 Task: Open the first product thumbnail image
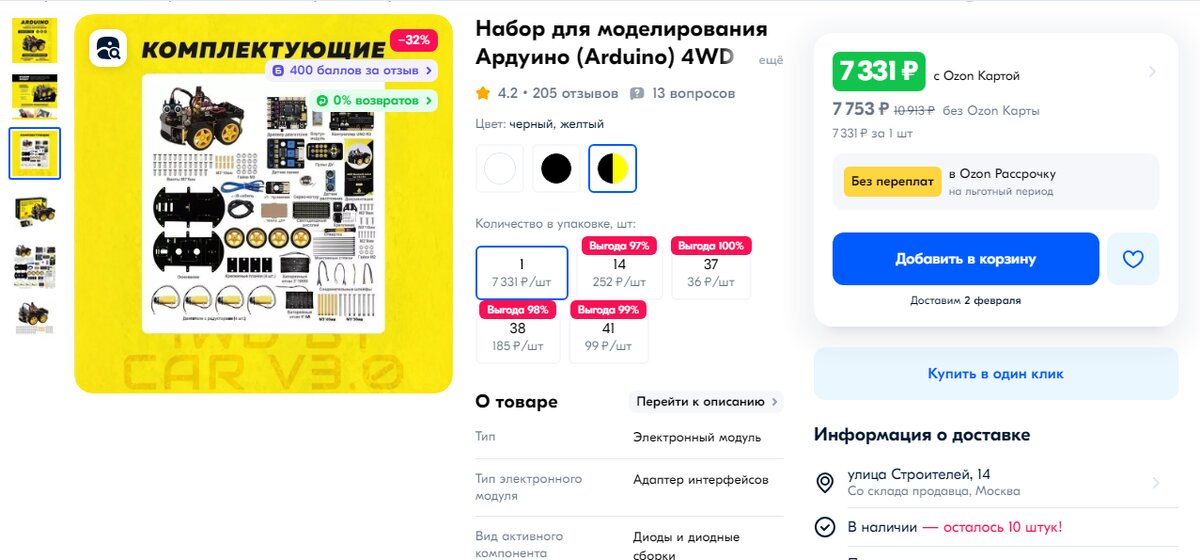35,41
